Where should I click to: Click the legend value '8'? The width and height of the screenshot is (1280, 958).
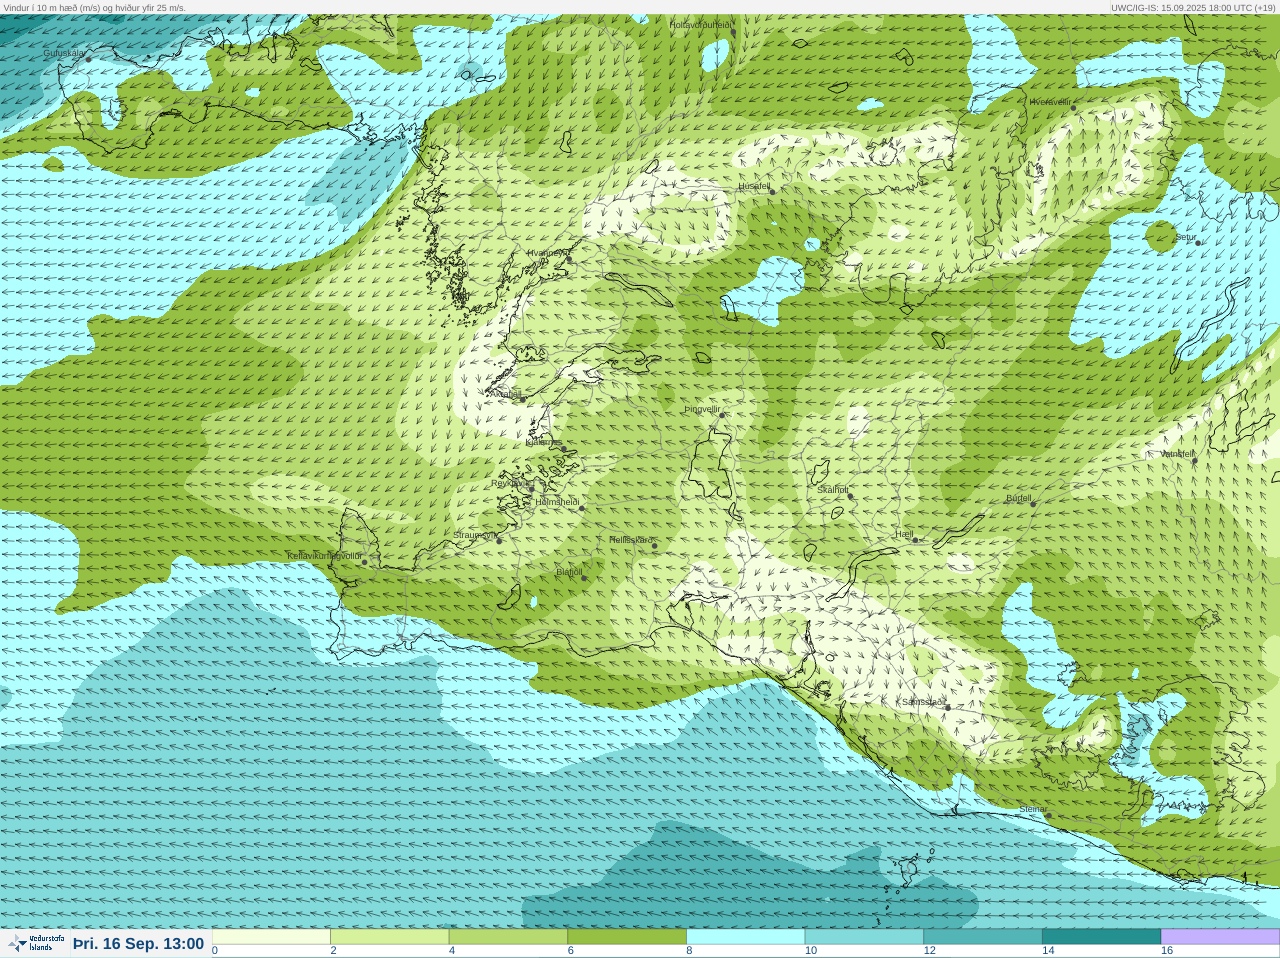(x=689, y=951)
